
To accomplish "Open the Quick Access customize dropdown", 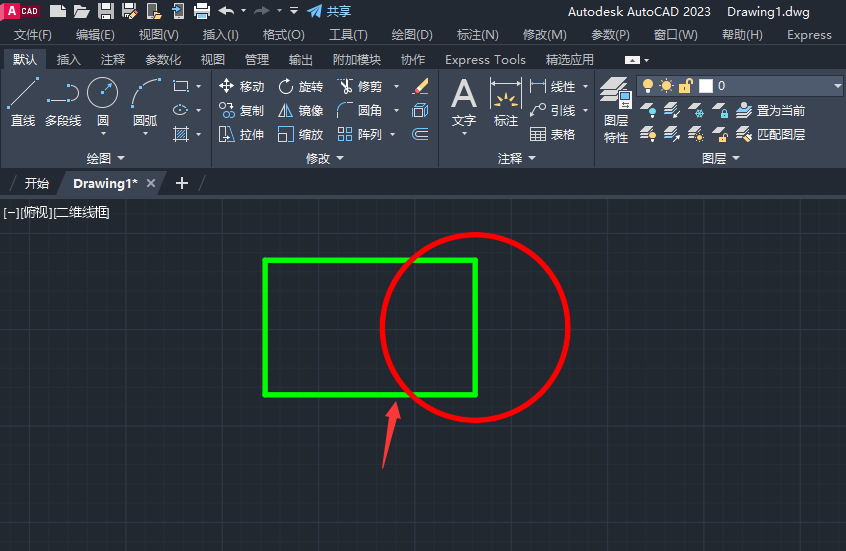I will (x=294, y=11).
